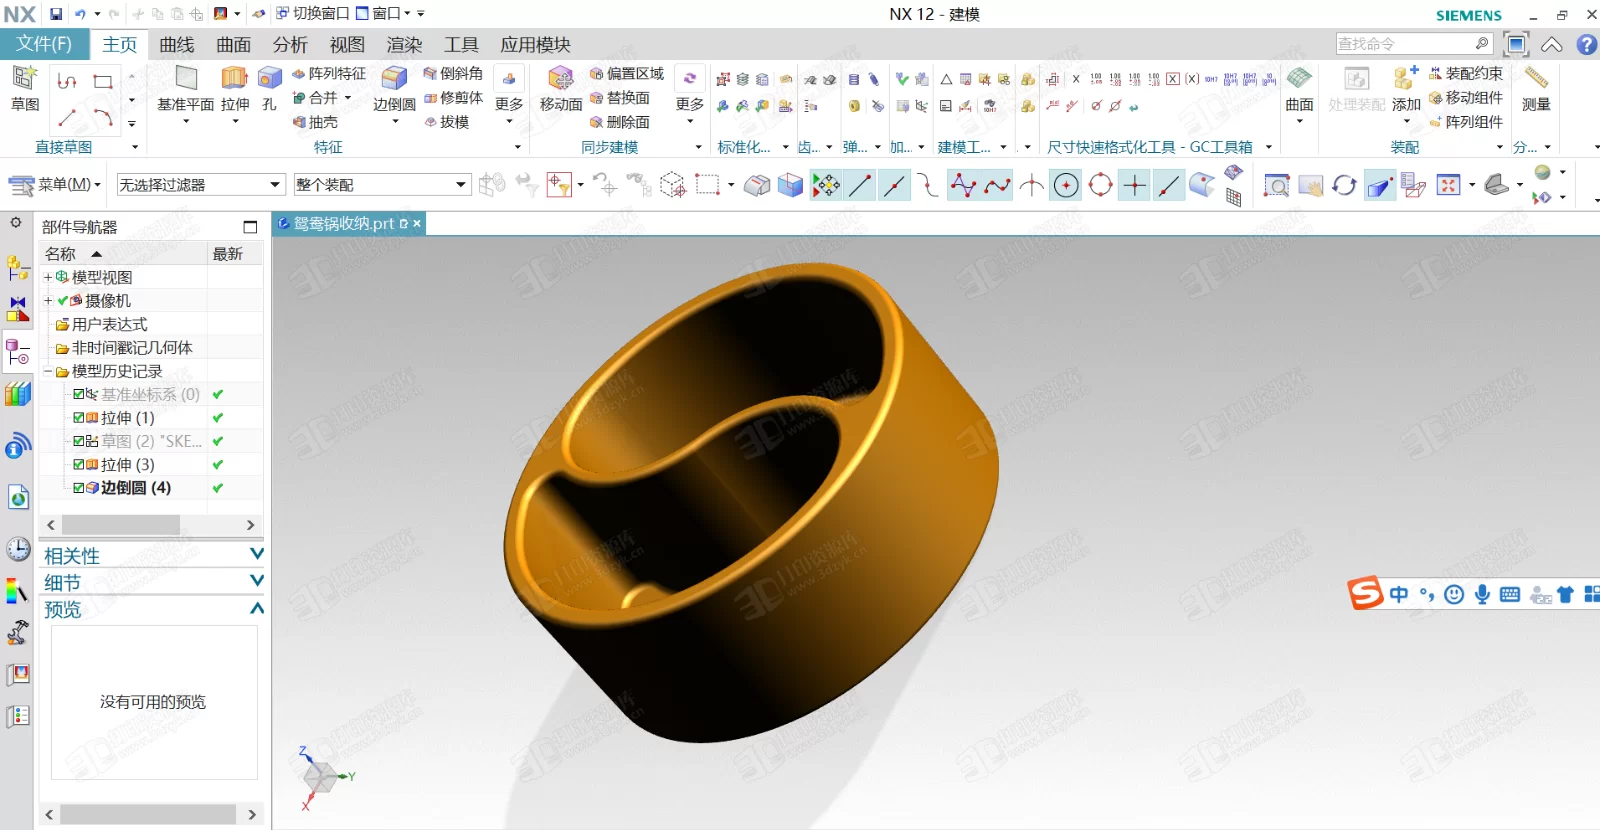Image resolution: width=1600 pixels, height=830 pixels.
Task: Click the Sogou input method S icon
Action: 1365,593
